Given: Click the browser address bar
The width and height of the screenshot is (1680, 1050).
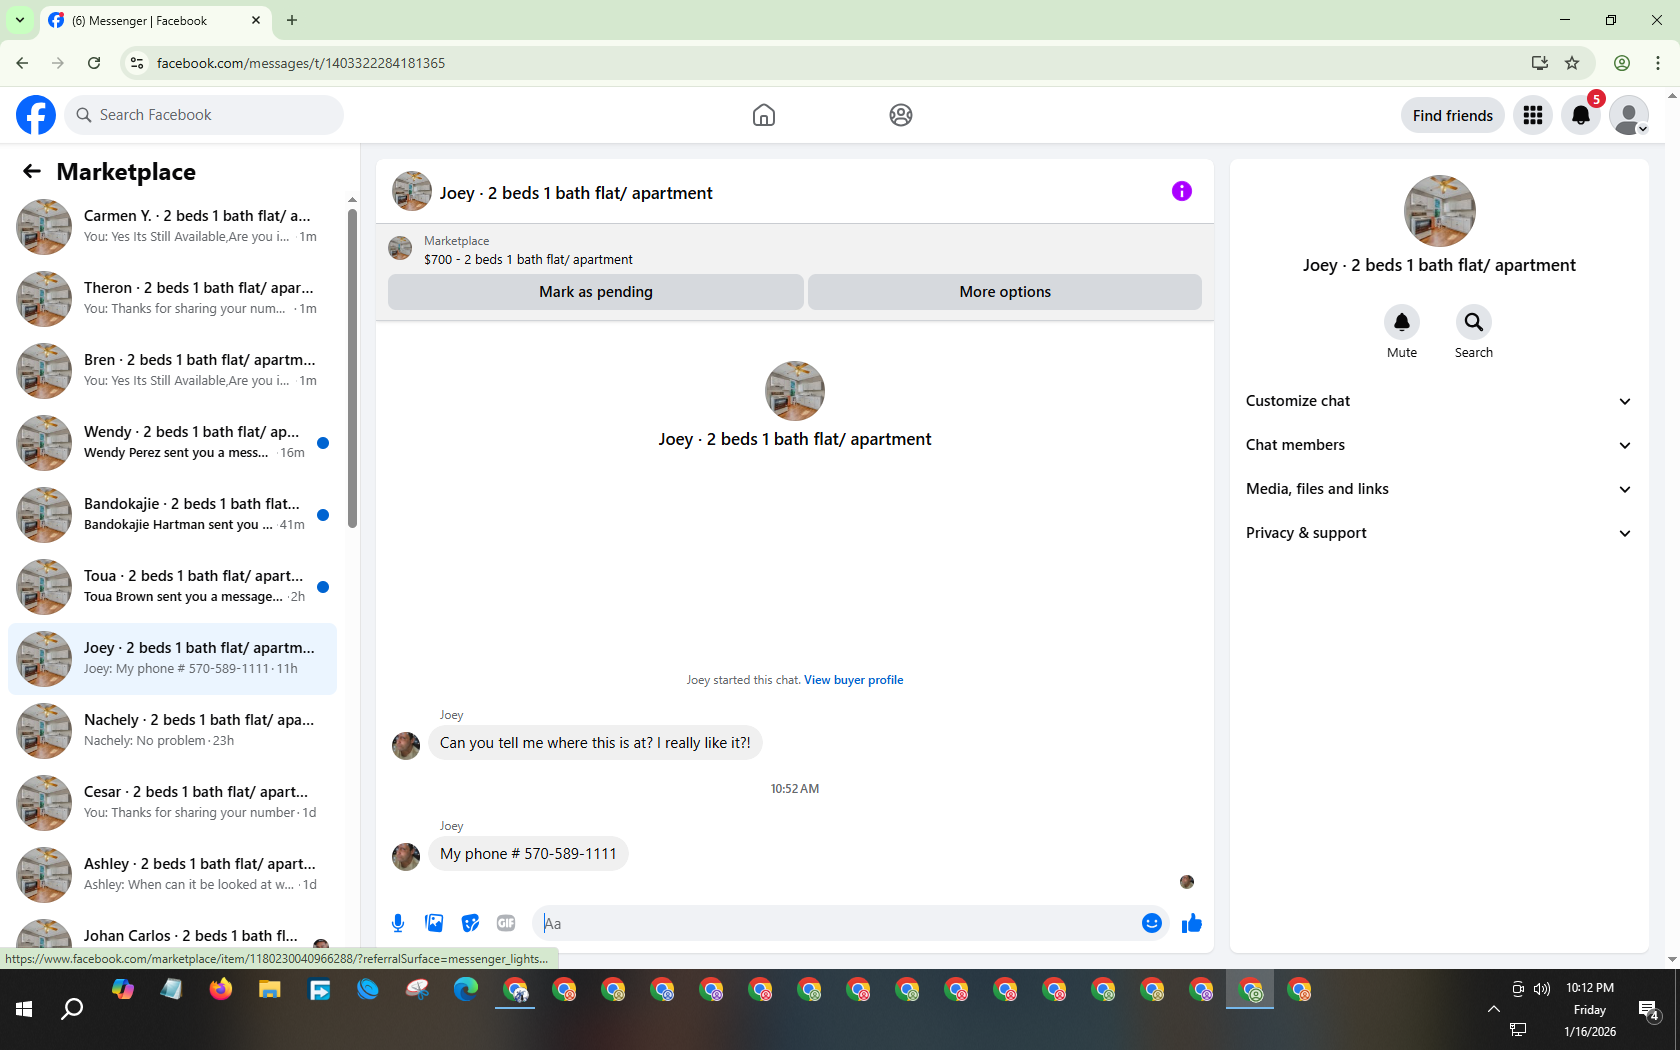Looking at the screenshot, I should tap(800, 63).
